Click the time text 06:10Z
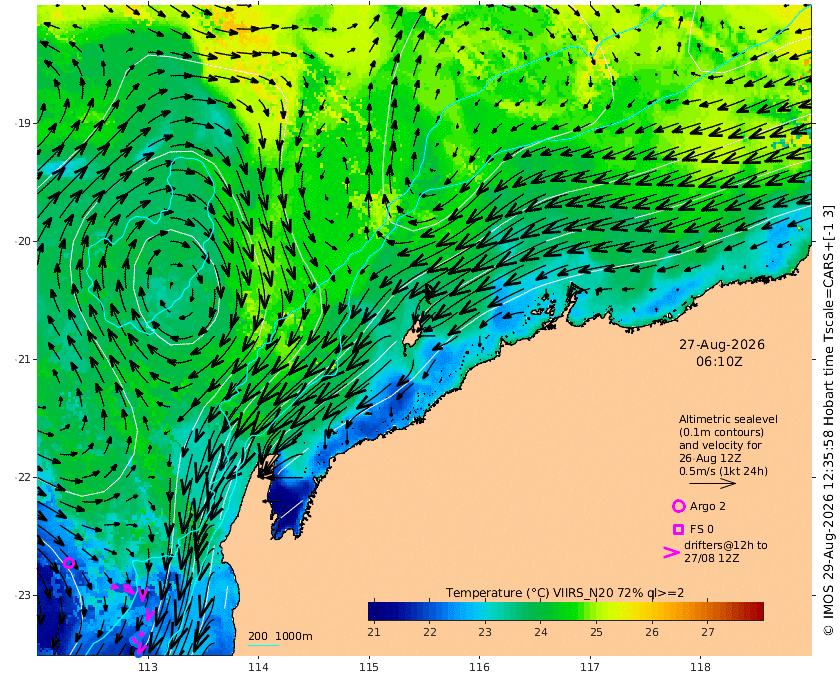Image resolution: width=840 pixels, height=680 pixels. [719, 362]
